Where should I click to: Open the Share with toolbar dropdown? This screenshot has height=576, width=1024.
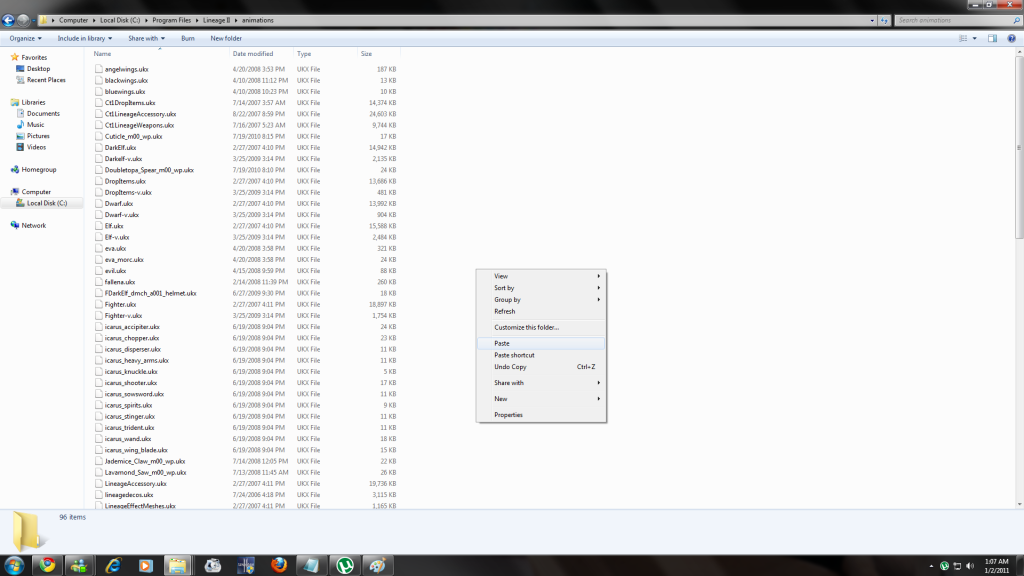pos(146,38)
